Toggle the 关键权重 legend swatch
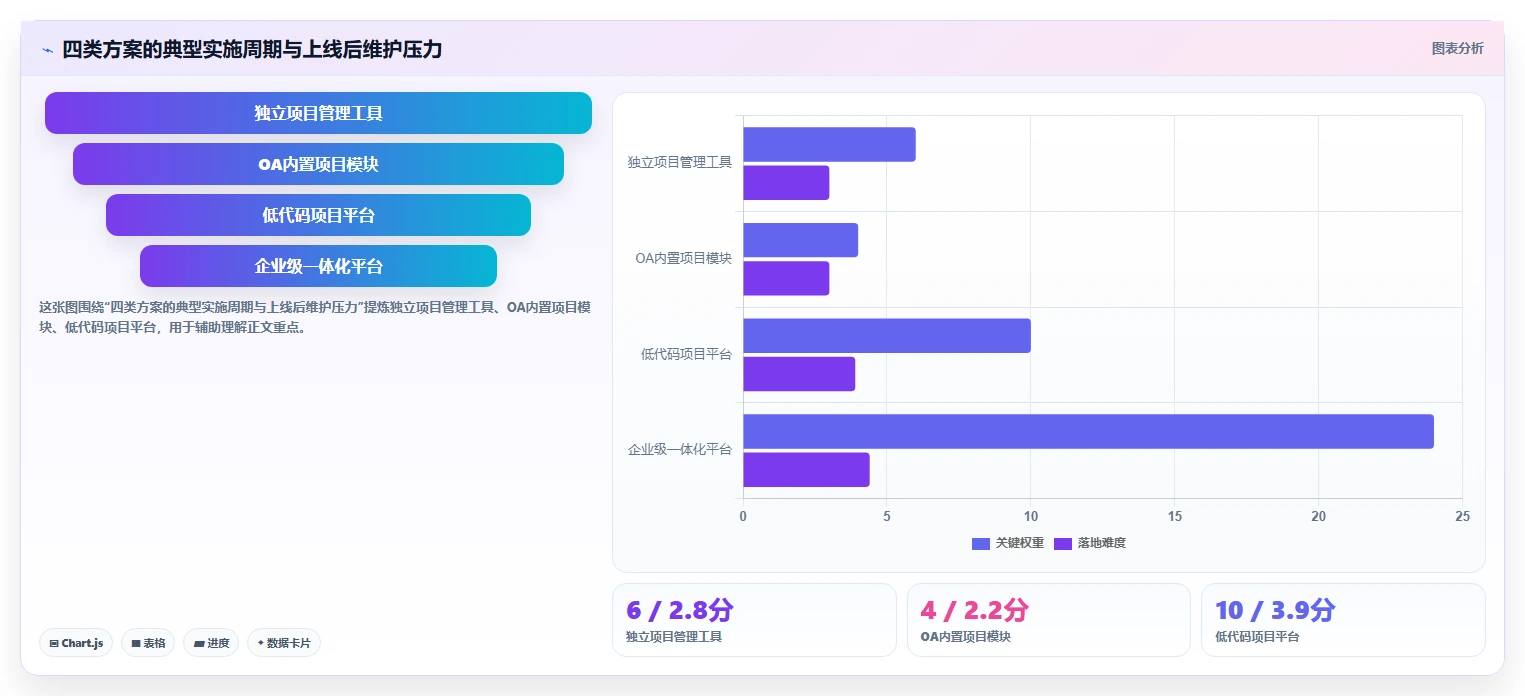This screenshot has height=696, width=1525. (981, 543)
